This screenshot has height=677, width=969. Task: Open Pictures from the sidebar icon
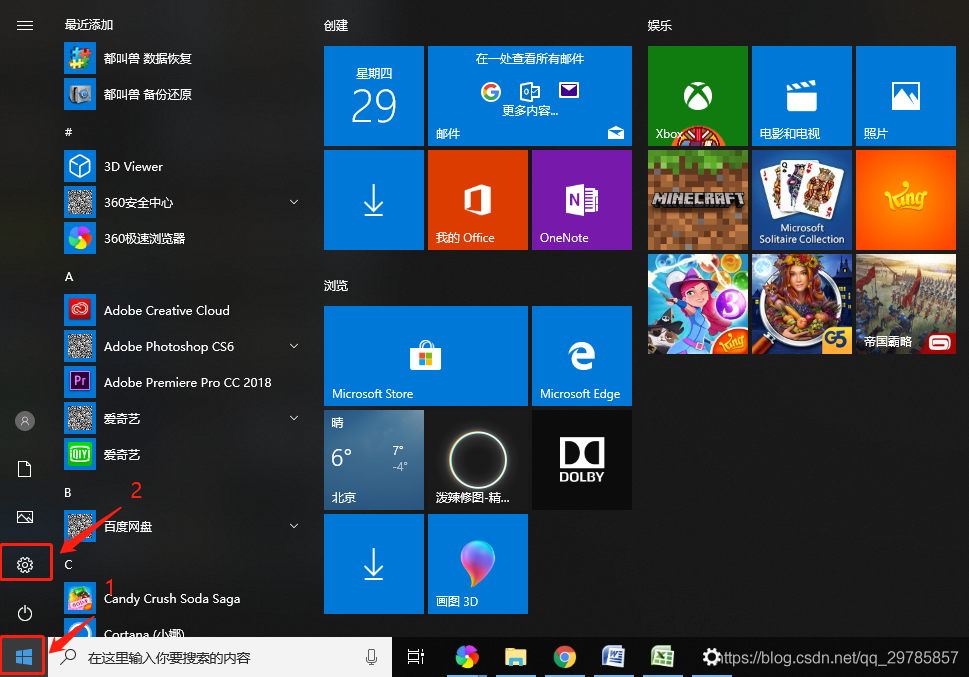click(x=24, y=516)
